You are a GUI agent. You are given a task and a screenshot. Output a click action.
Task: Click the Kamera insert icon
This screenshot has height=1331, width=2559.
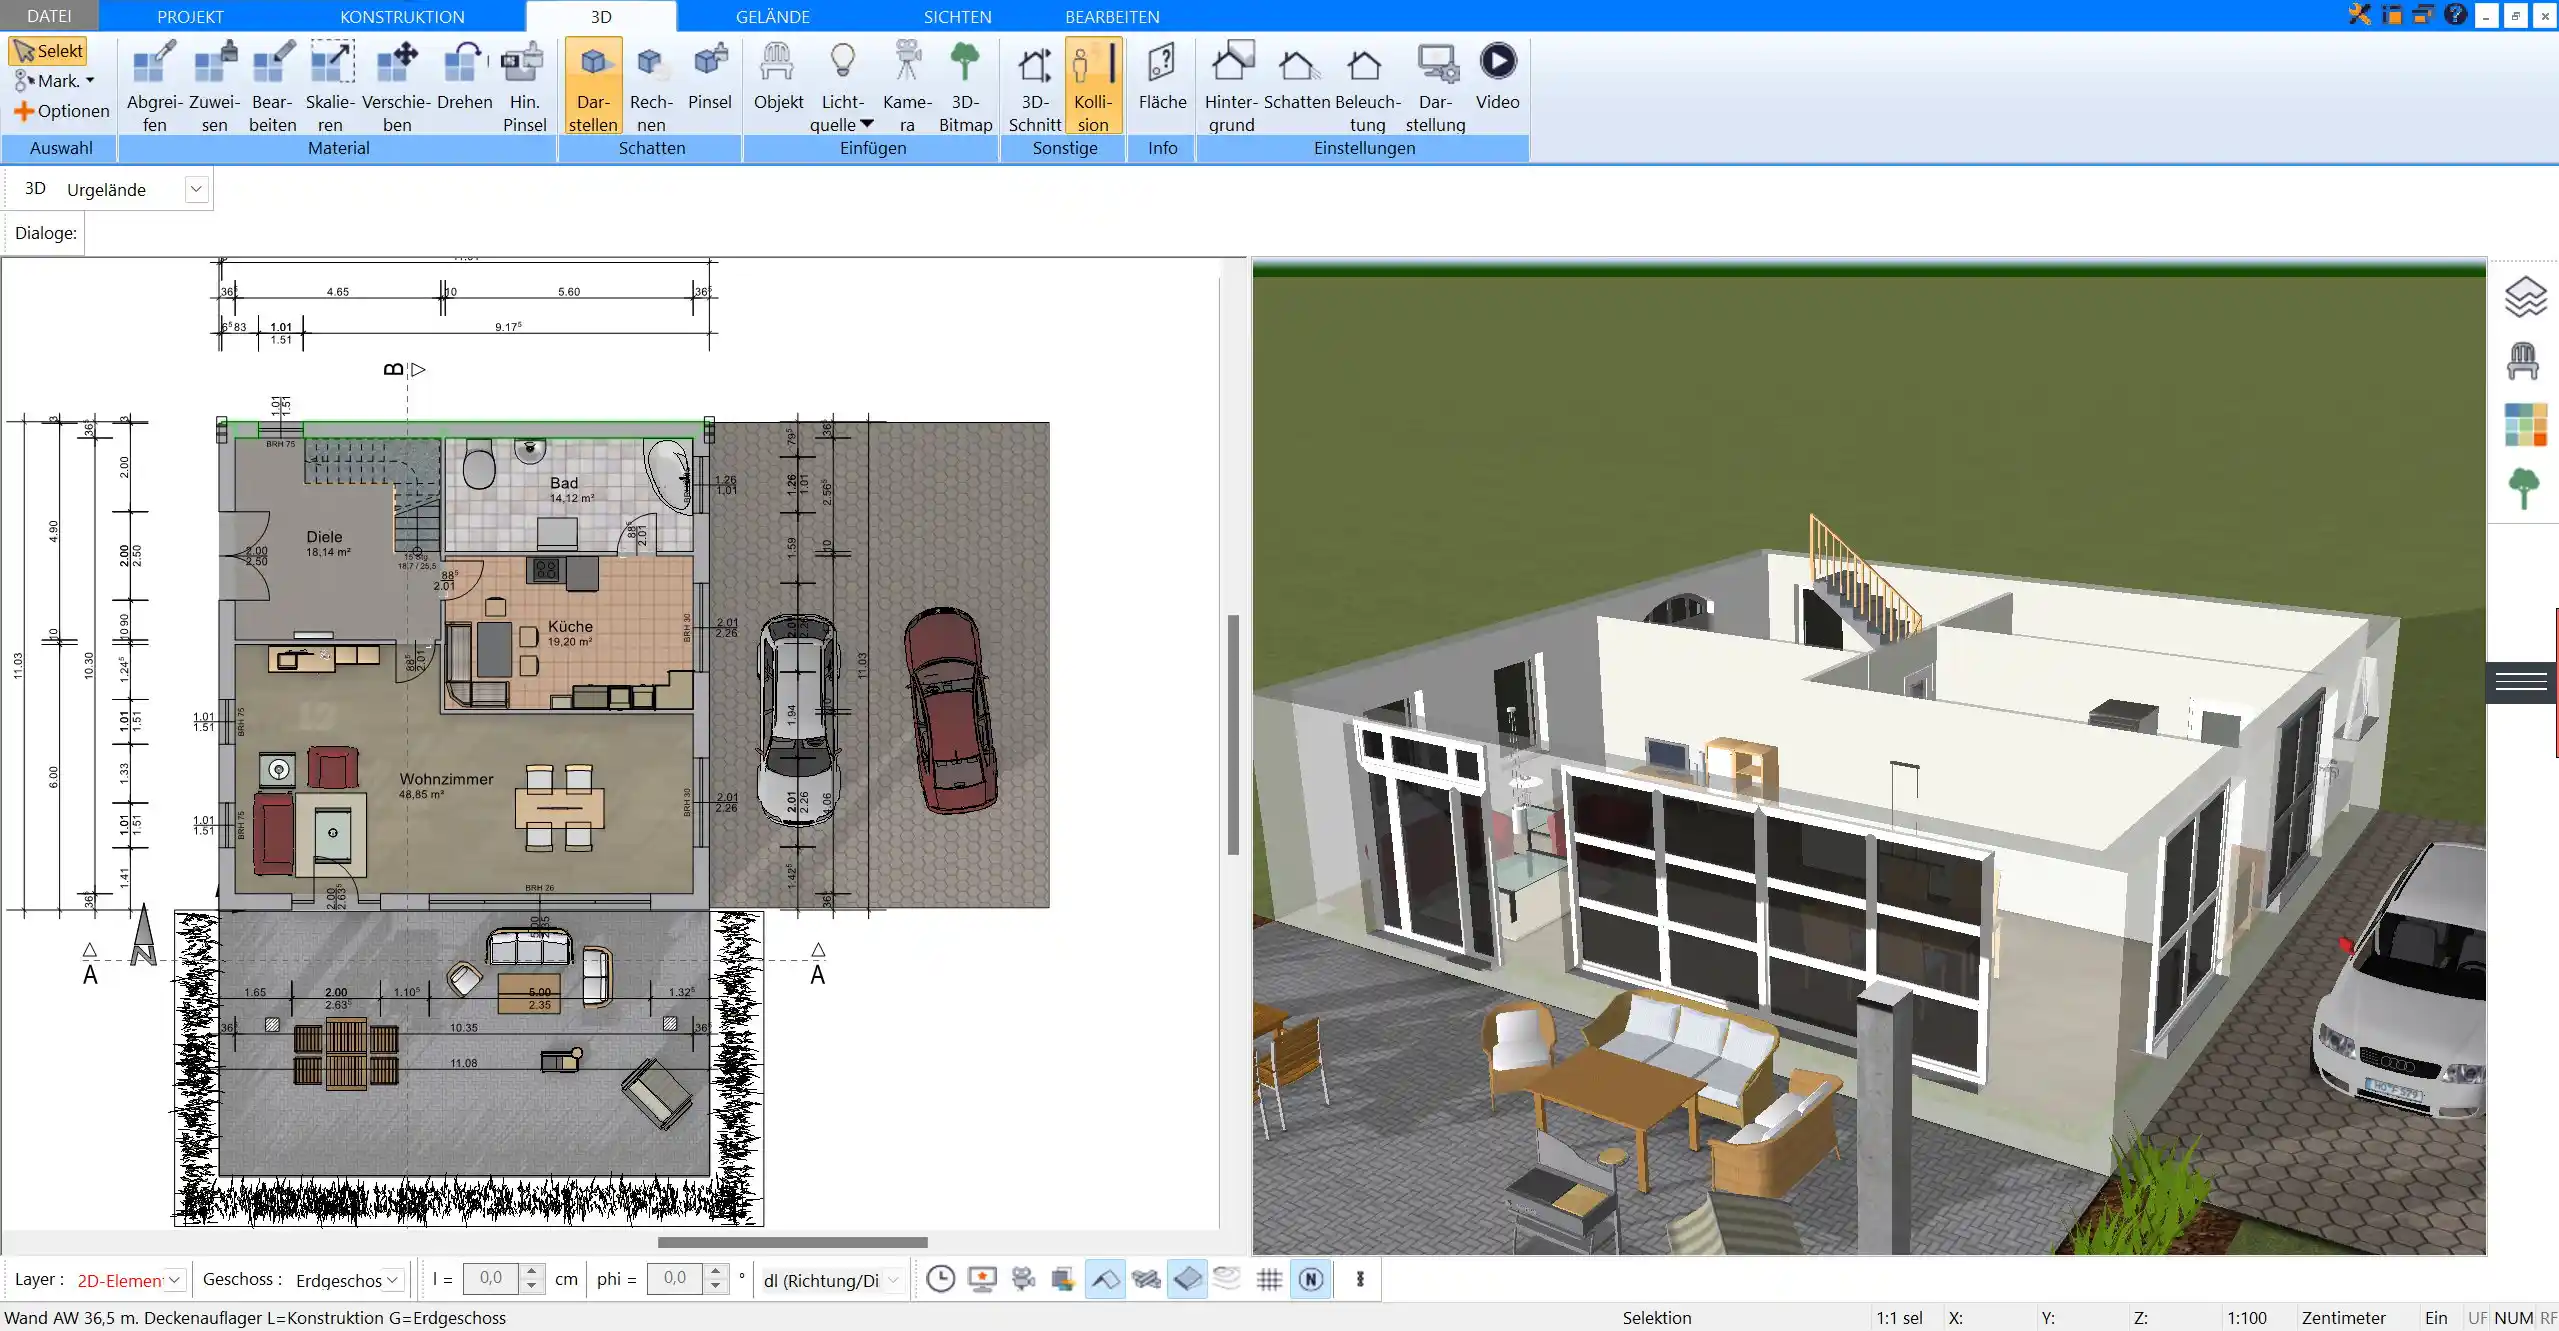tap(907, 85)
